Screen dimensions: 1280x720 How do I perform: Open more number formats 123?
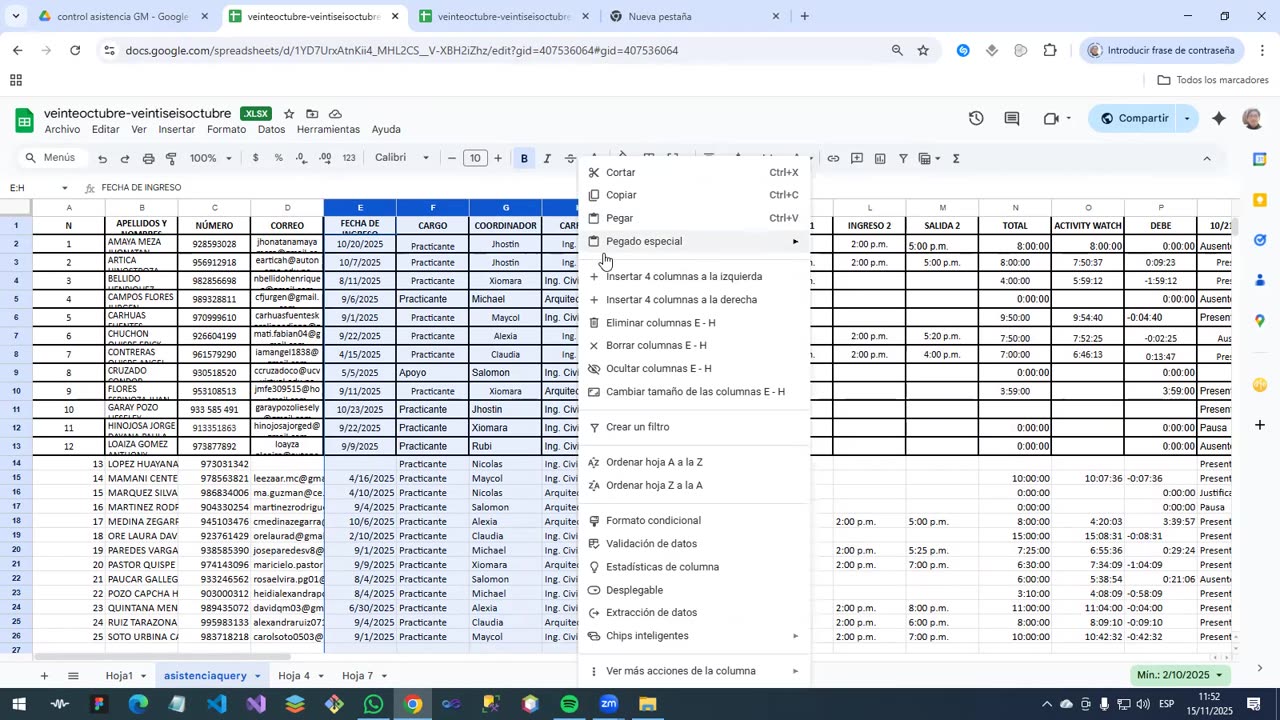pos(349,158)
